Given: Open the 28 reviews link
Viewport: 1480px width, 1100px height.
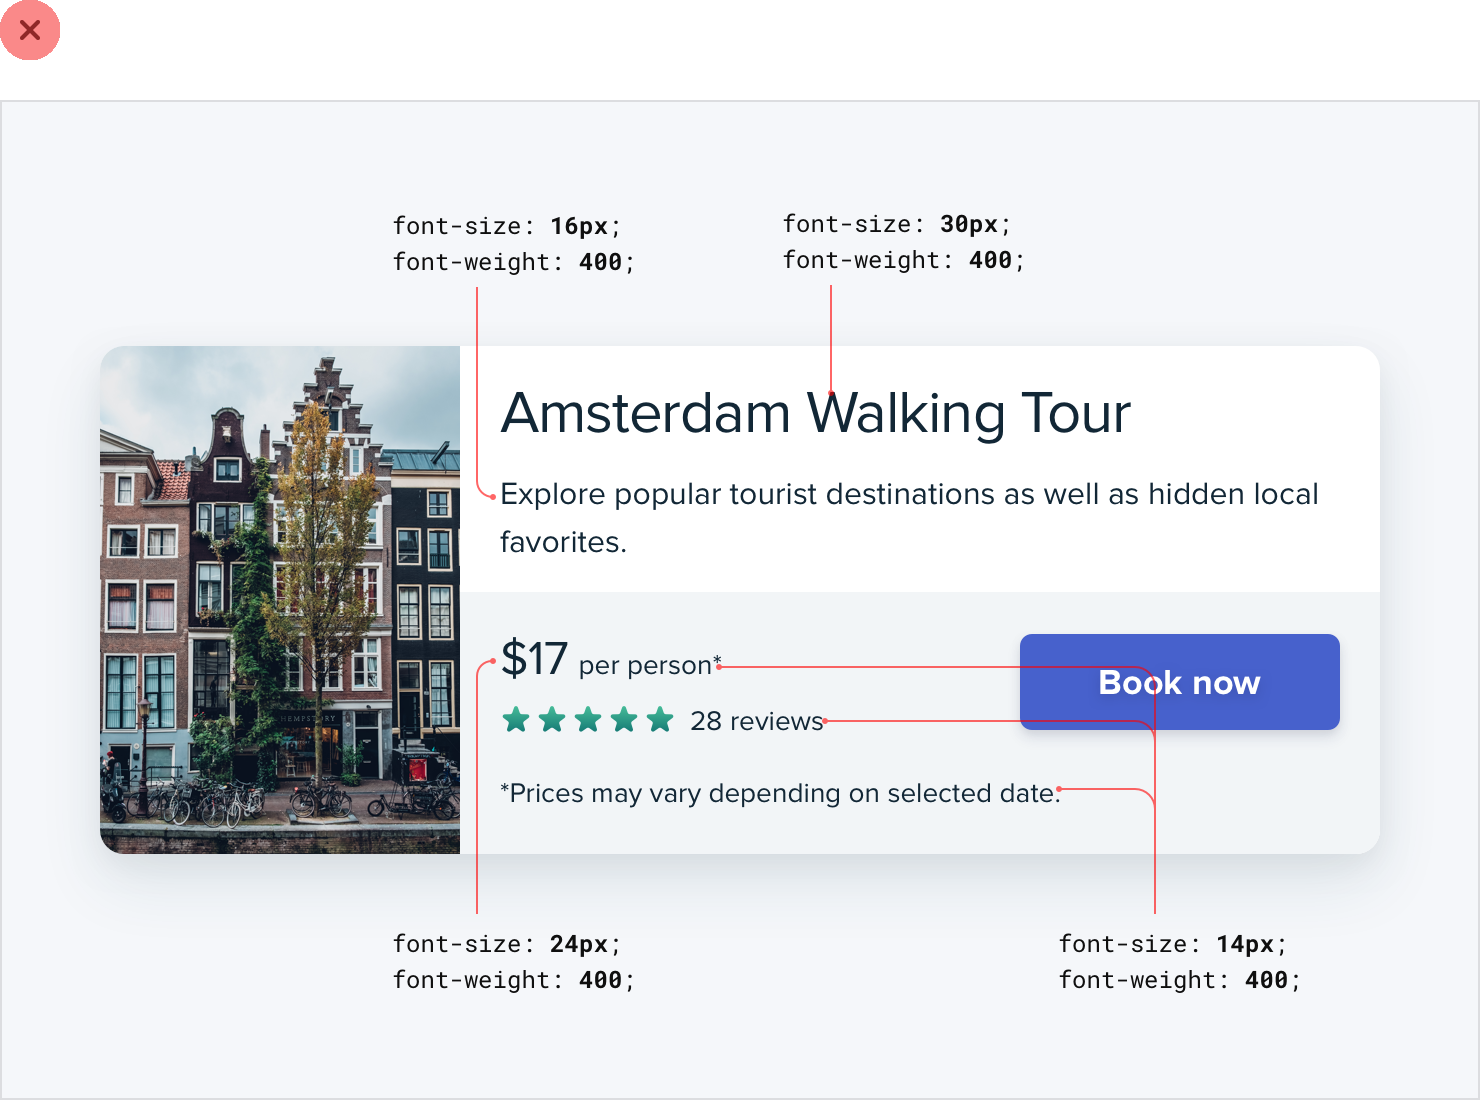Looking at the screenshot, I should click(756, 721).
